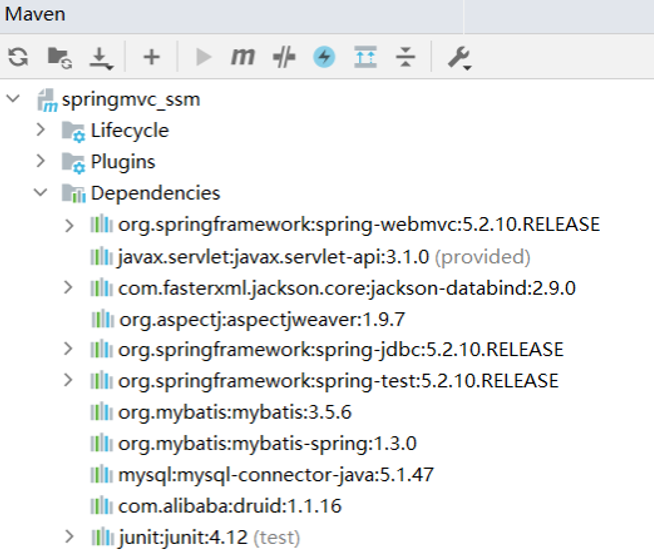
Task: Collapse the Dependencies node
Action: [x=40, y=192]
